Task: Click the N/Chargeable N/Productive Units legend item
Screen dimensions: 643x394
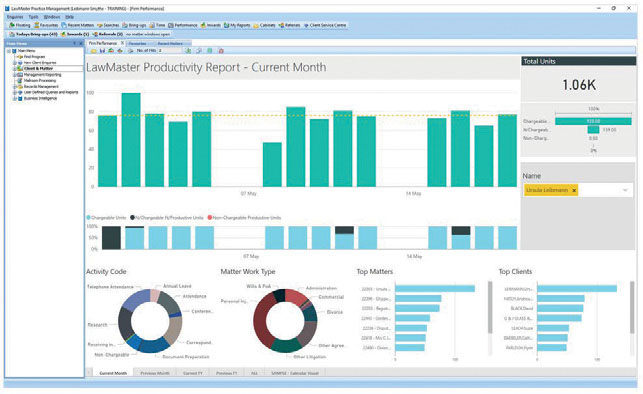Action: 166,218
